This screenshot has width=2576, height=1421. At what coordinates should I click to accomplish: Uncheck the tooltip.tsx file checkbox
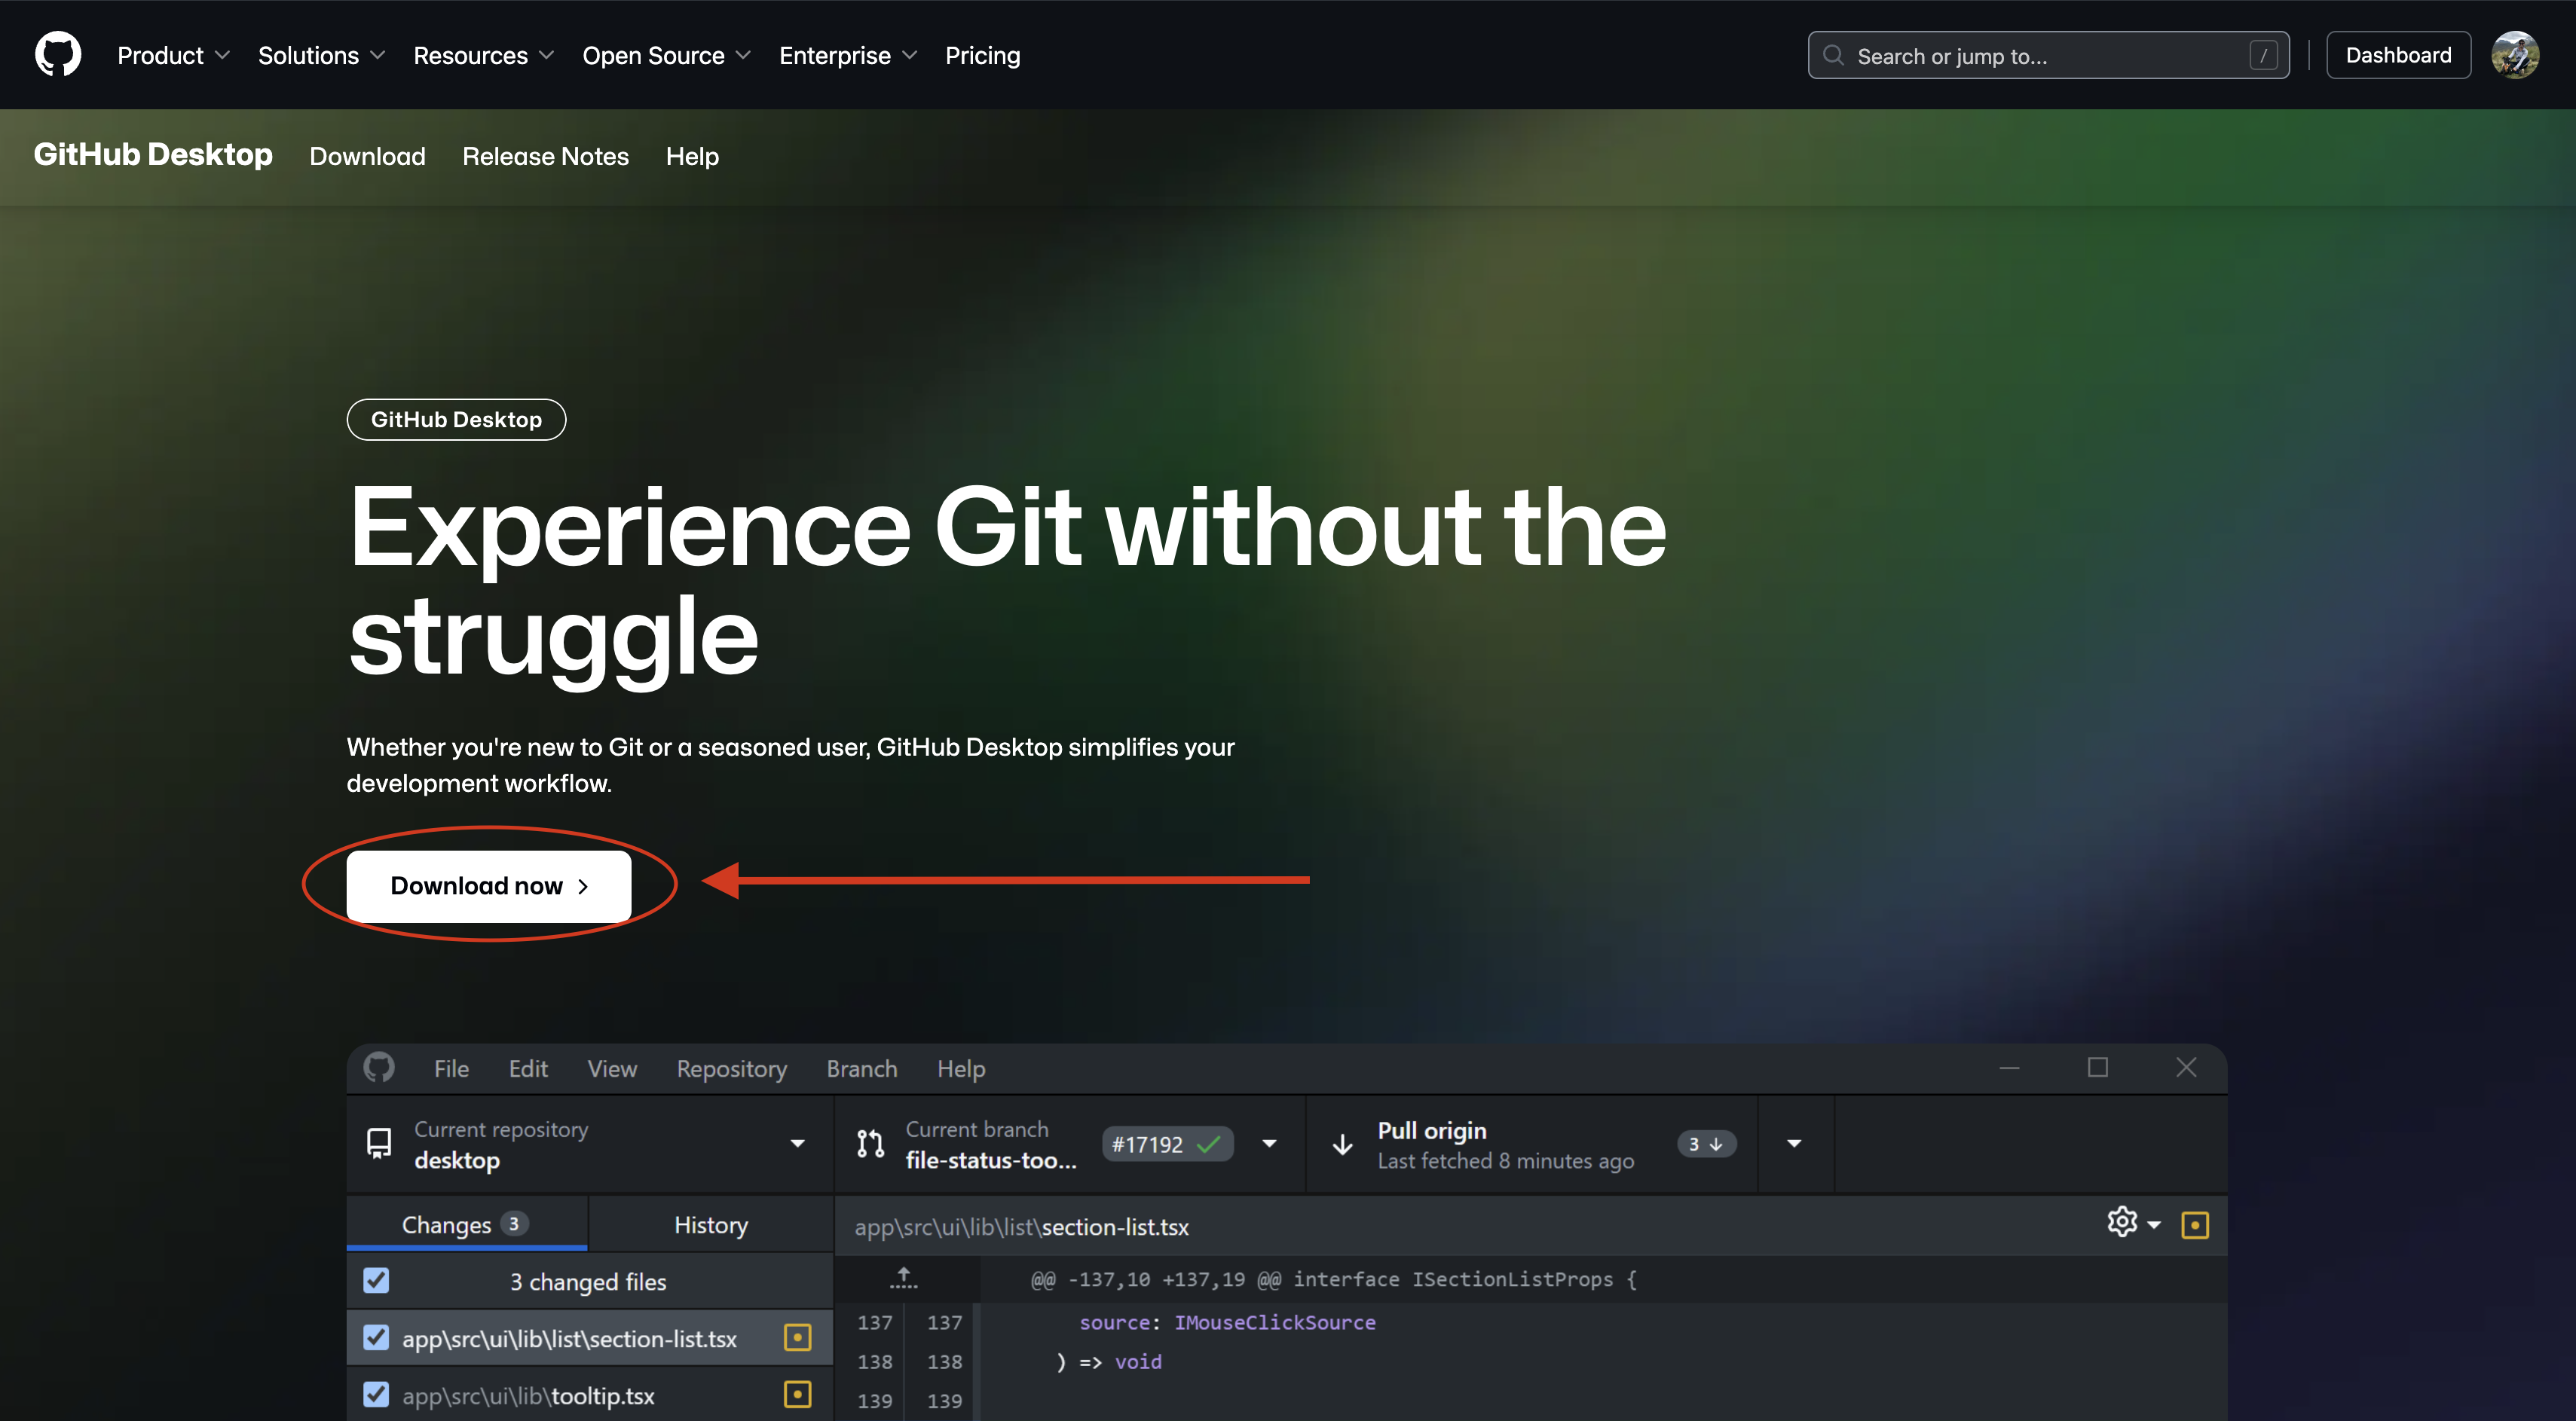377,1394
